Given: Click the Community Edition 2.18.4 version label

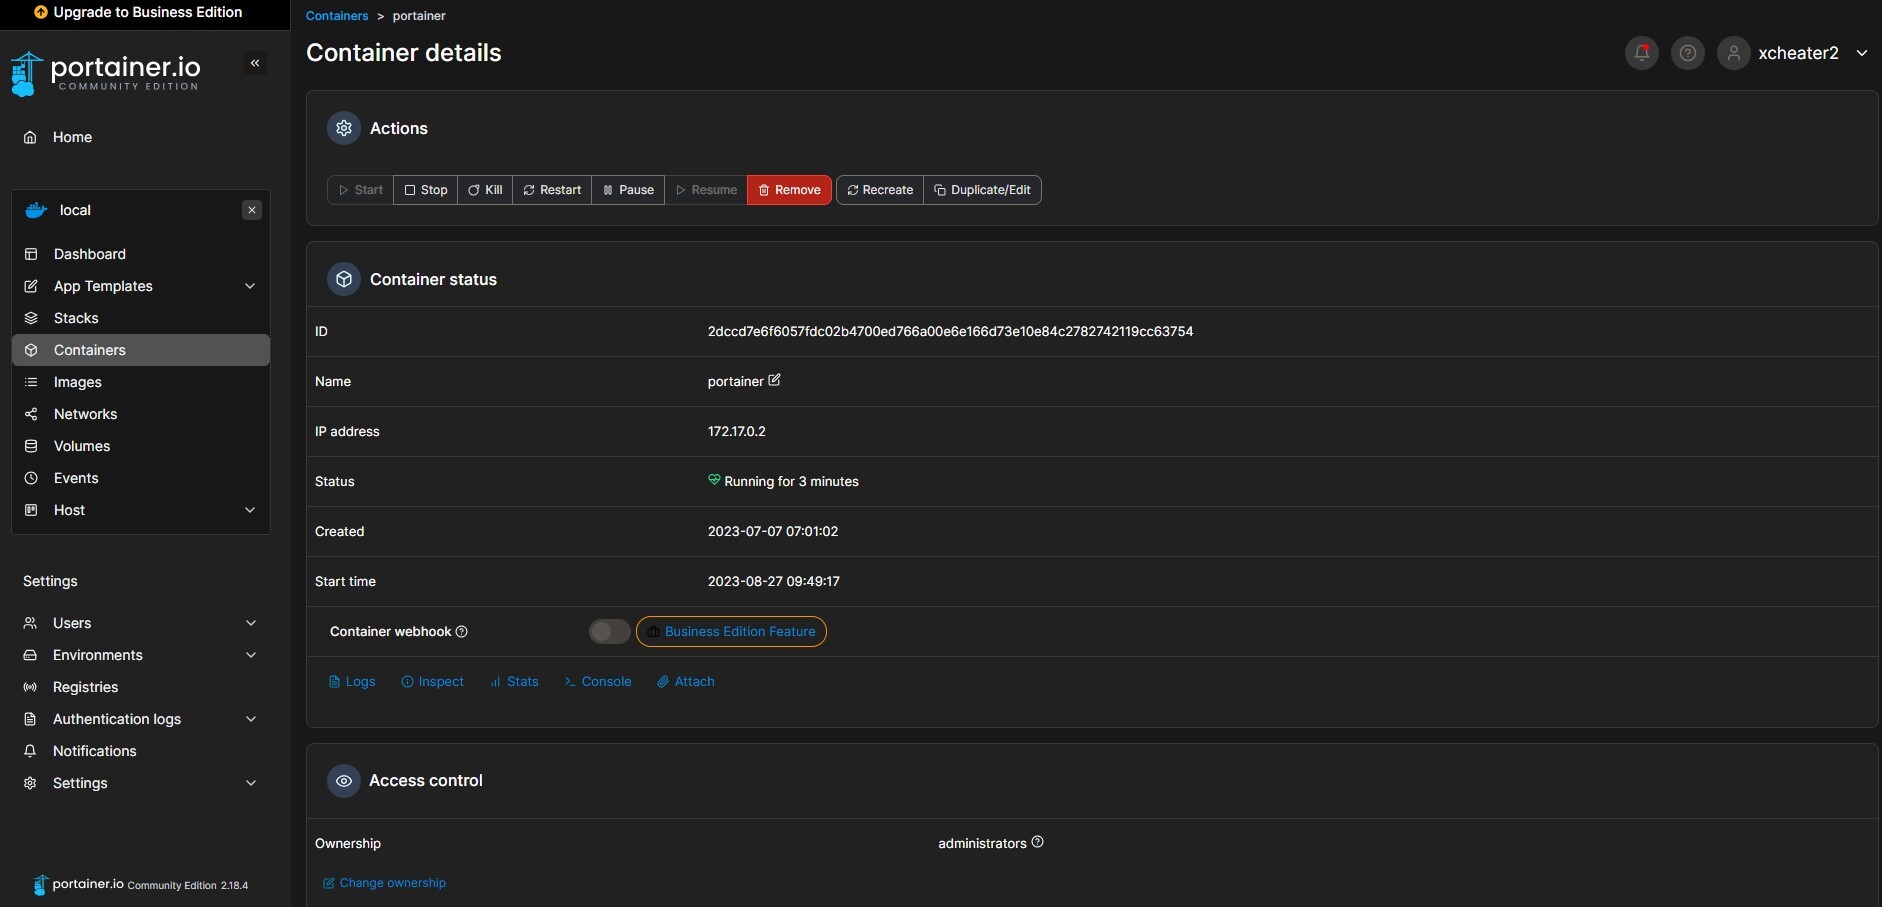Looking at the screenshot, I should [188, 885].
